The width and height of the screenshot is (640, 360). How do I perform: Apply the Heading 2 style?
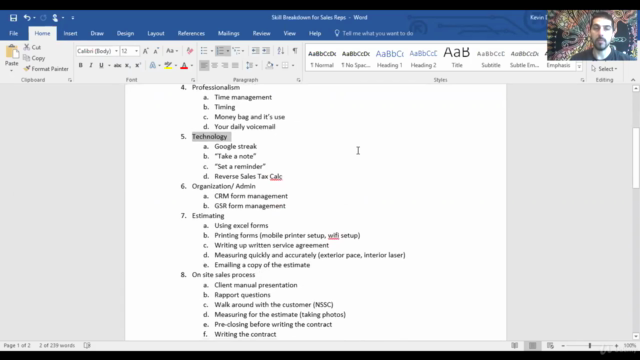pyautogui.click(x=423, y=58)
